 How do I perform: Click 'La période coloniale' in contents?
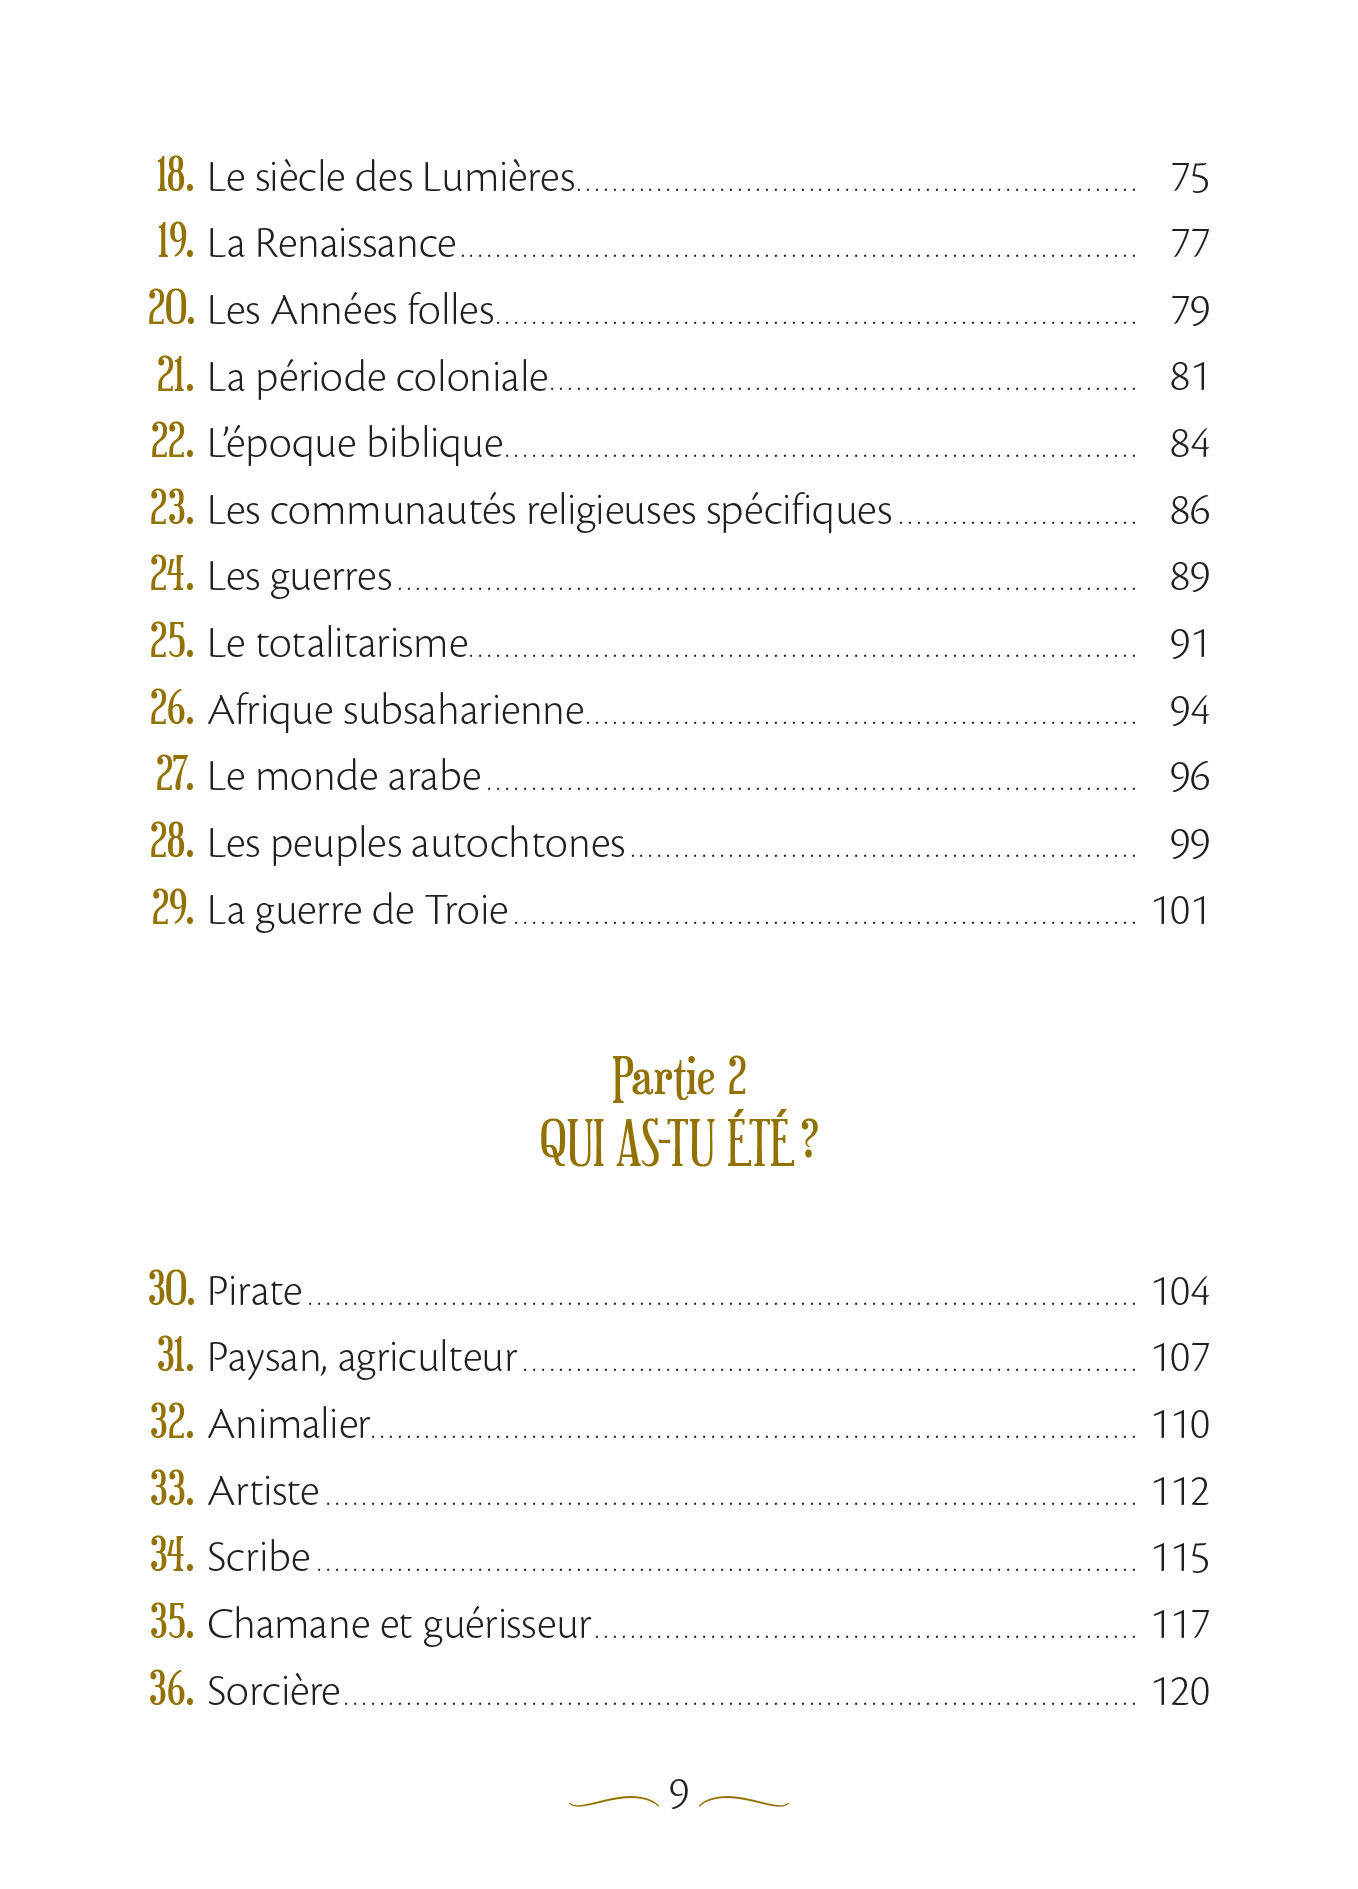[377, 378]
